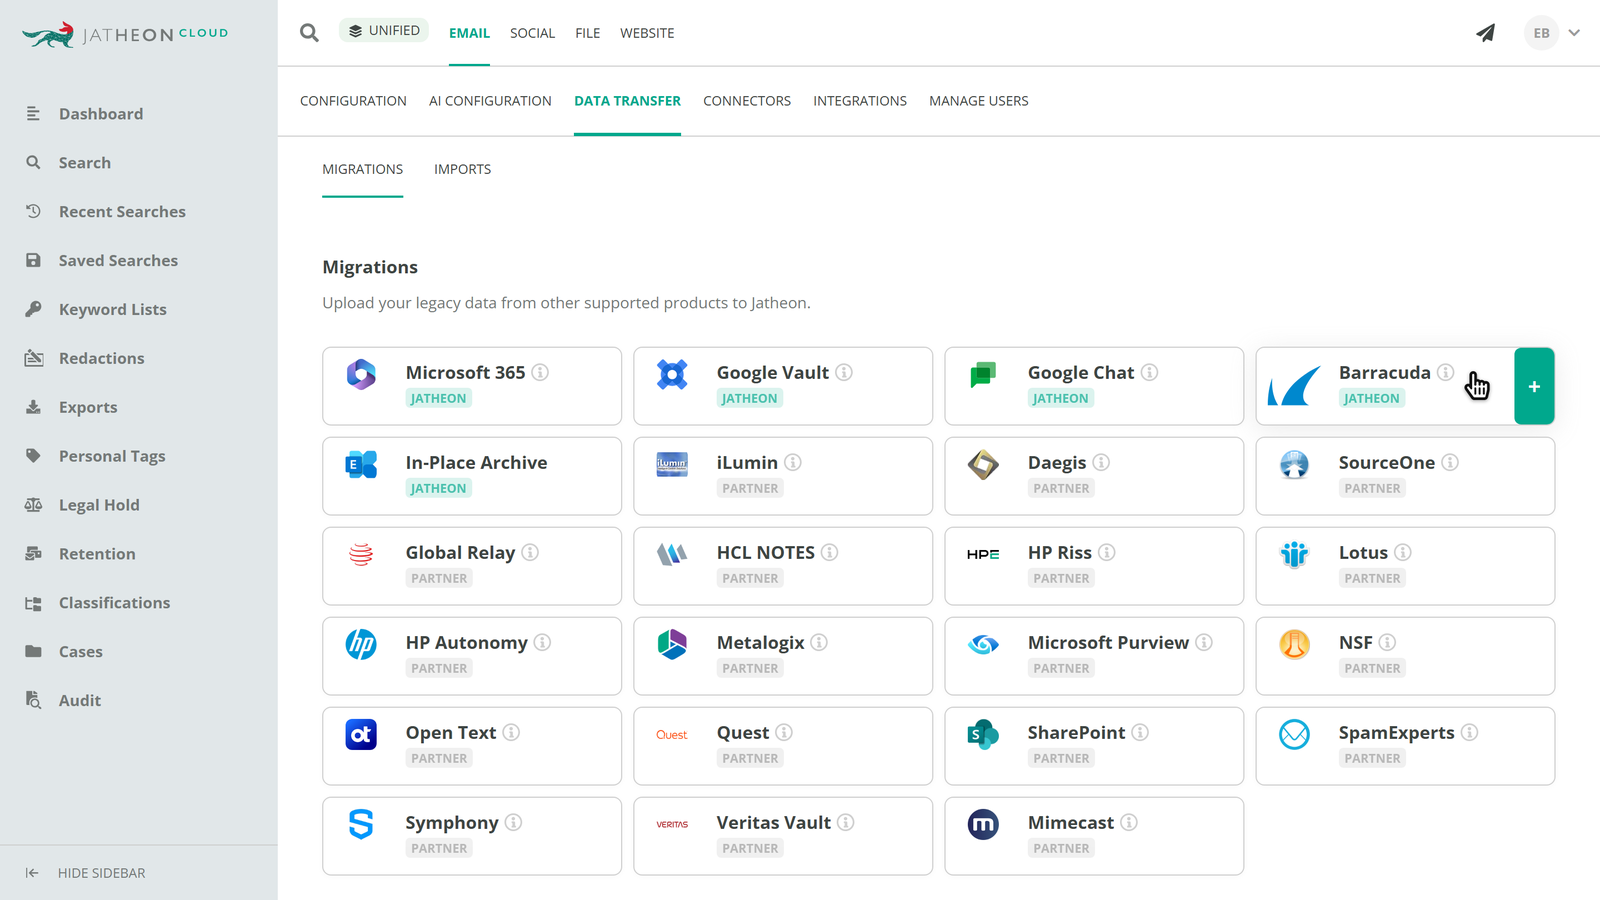Expand the user account chevron dropdown
This screenshot has width=1600, height=900.
point(1574,33)
